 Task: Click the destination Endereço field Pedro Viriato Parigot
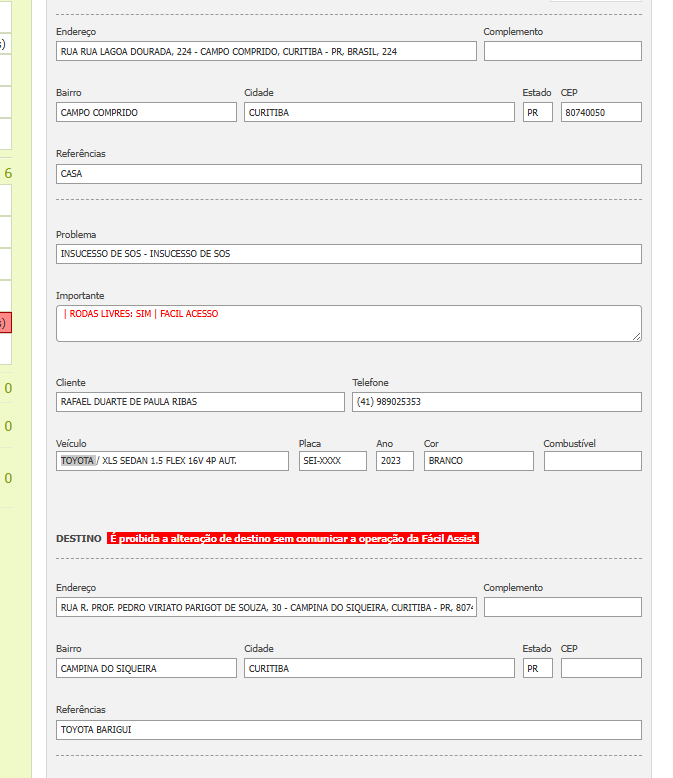[x=266, y=607]
